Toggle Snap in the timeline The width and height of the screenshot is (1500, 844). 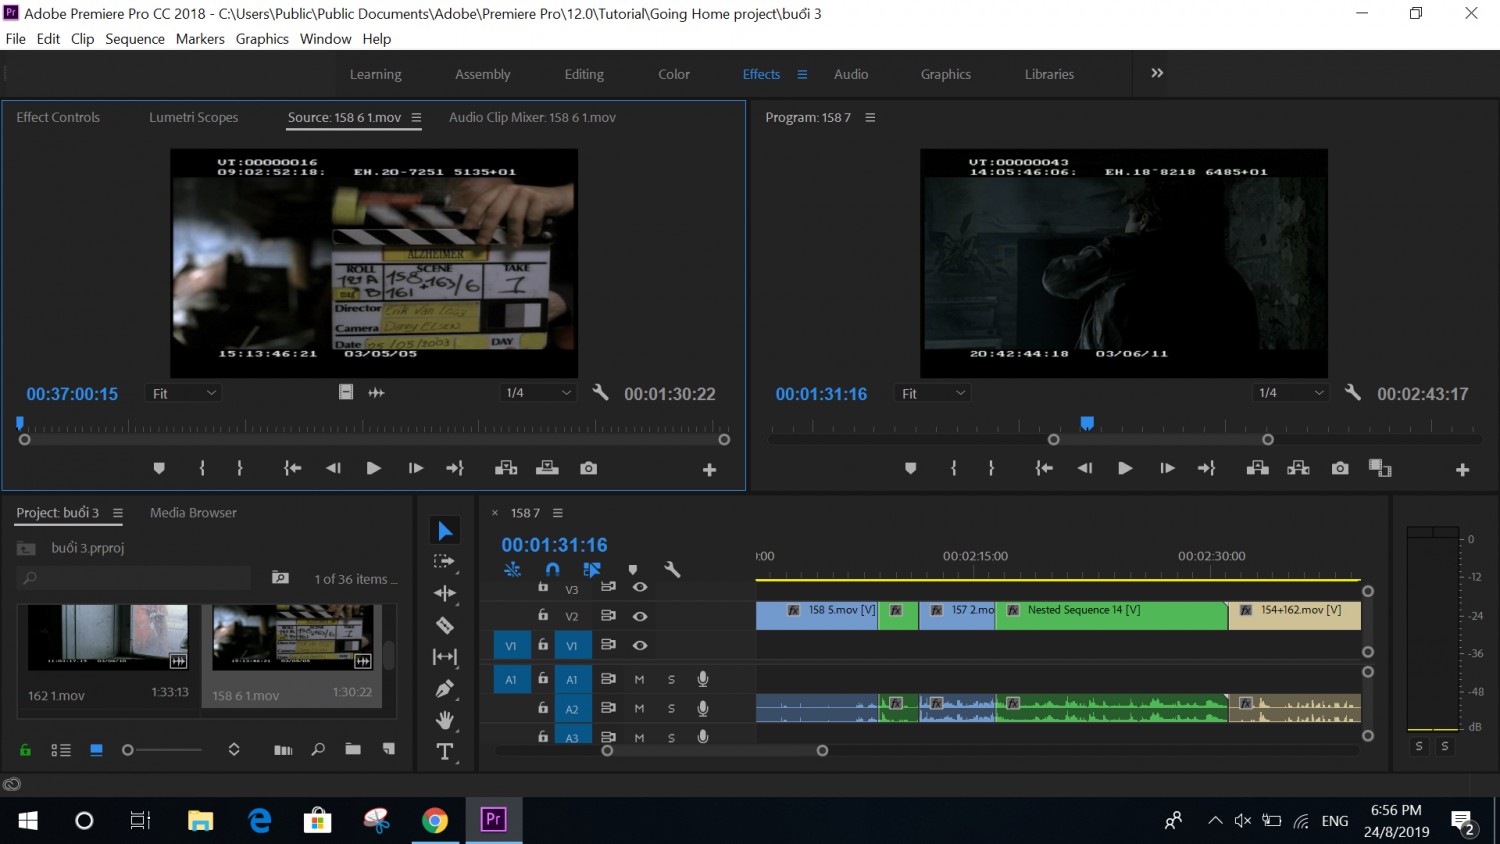552,570
